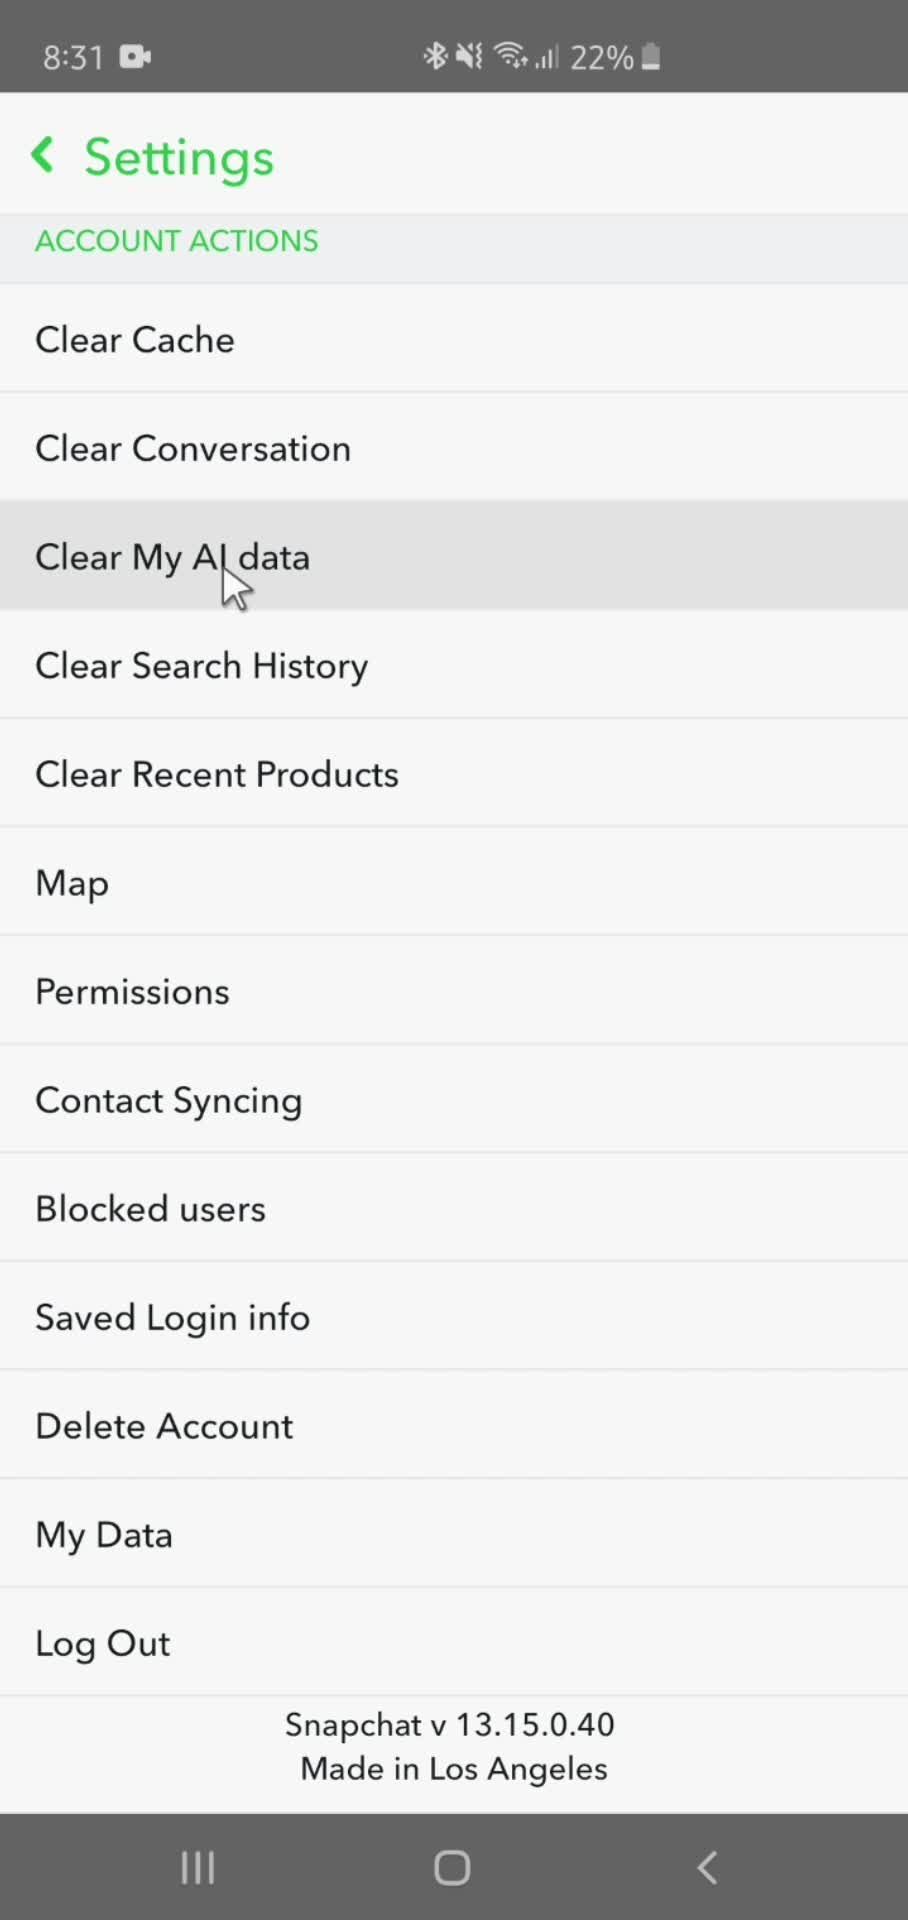908x1920 pixels.
Task: Tap the battery indicator showing 22%
Action: click(620, 56)
